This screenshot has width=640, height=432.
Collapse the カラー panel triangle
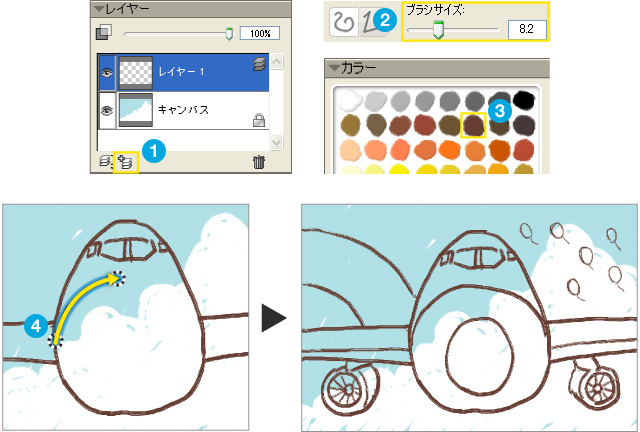click(x=335, y=68)
